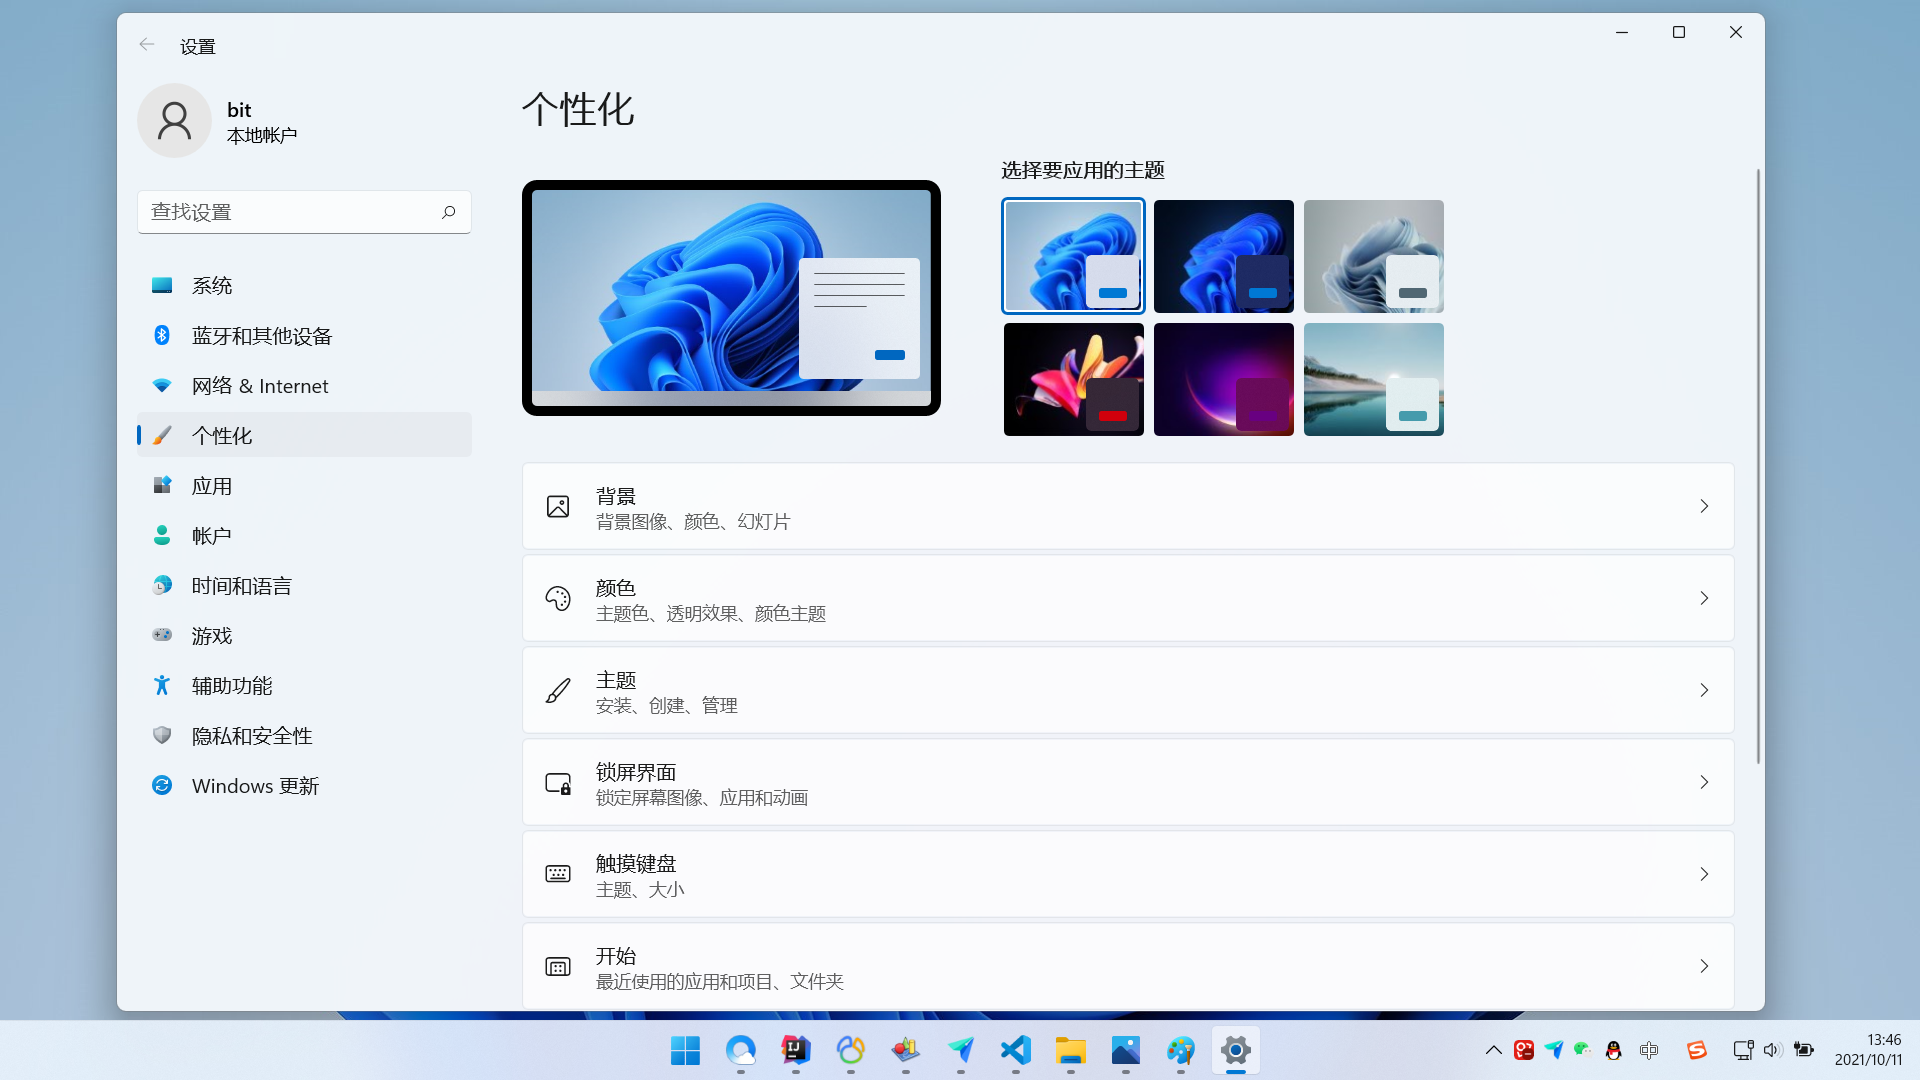Click the back arrow in Settings
This screenshot has height=1080, width=1920.
click(x=147, y=45)
